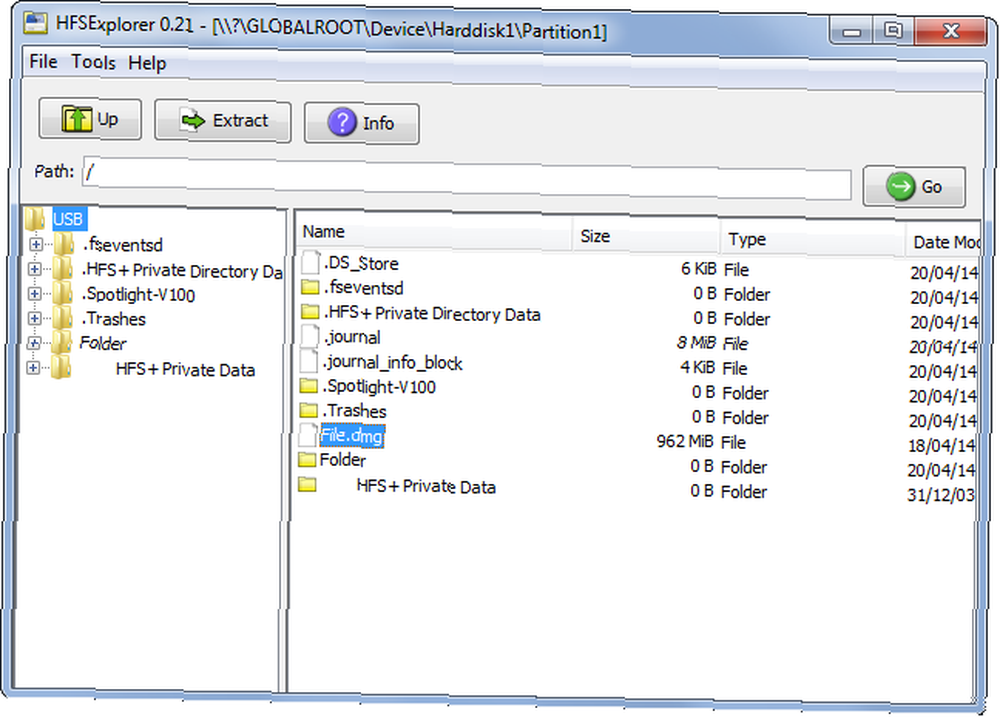Sort by the Date Modified column header
The image size is (1000, 717).
click(x=943, y=242)
